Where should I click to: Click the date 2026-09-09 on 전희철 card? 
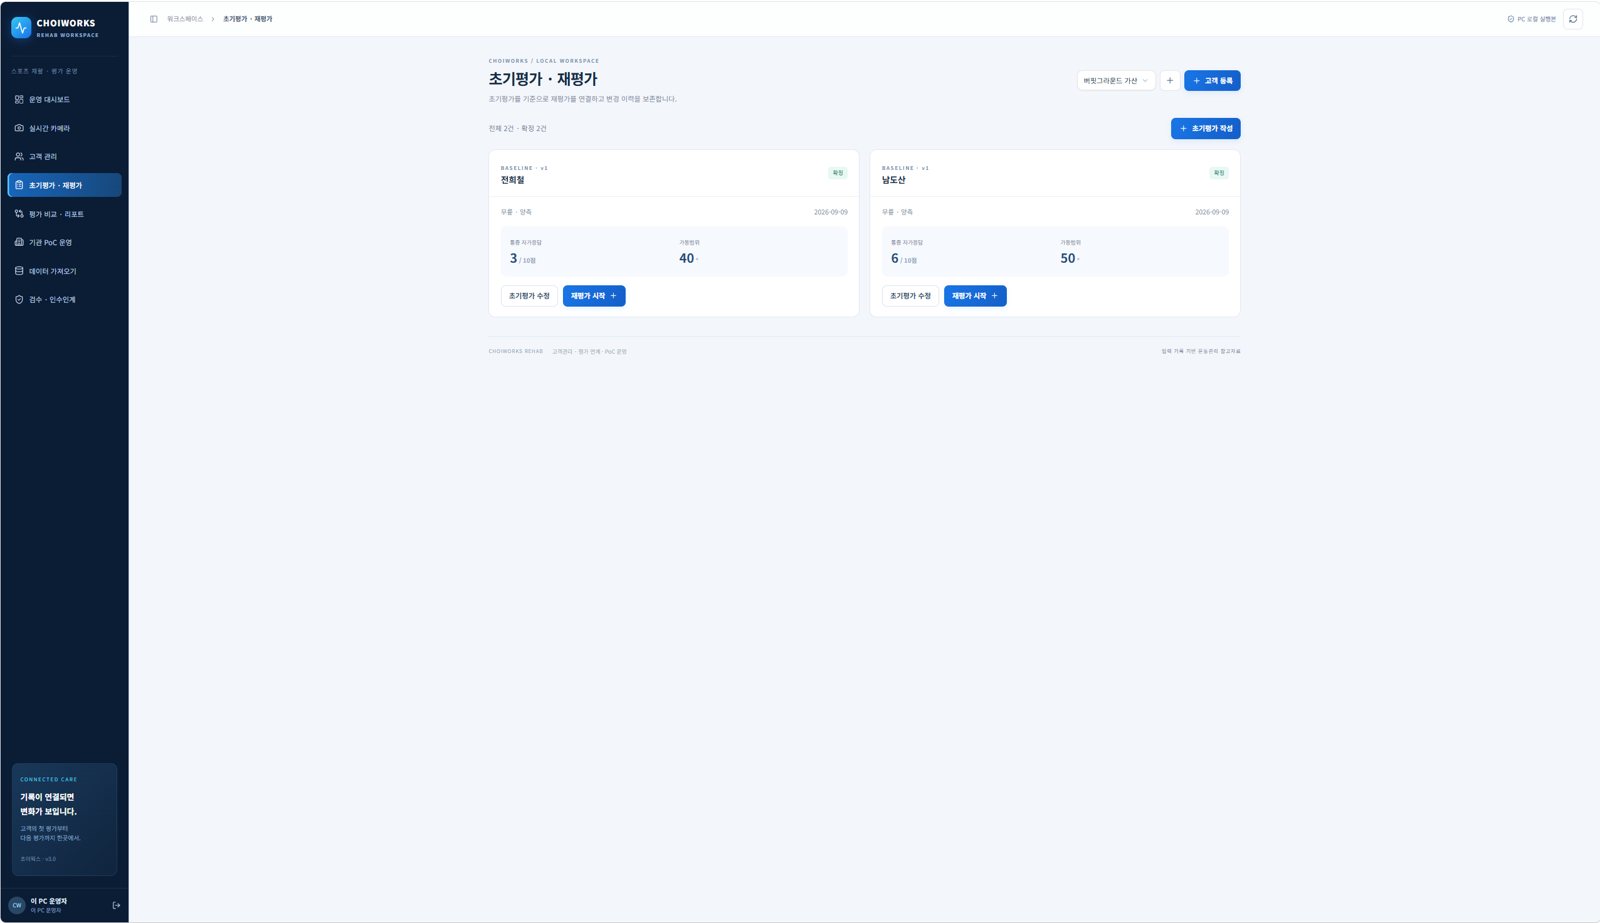pyautogui.click(x=831, y=212)
